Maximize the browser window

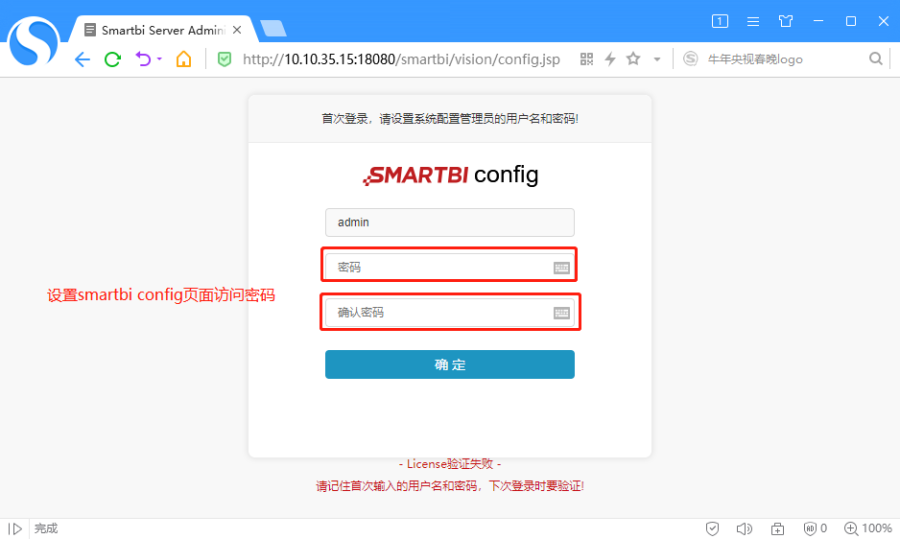[x=851, y=21]
